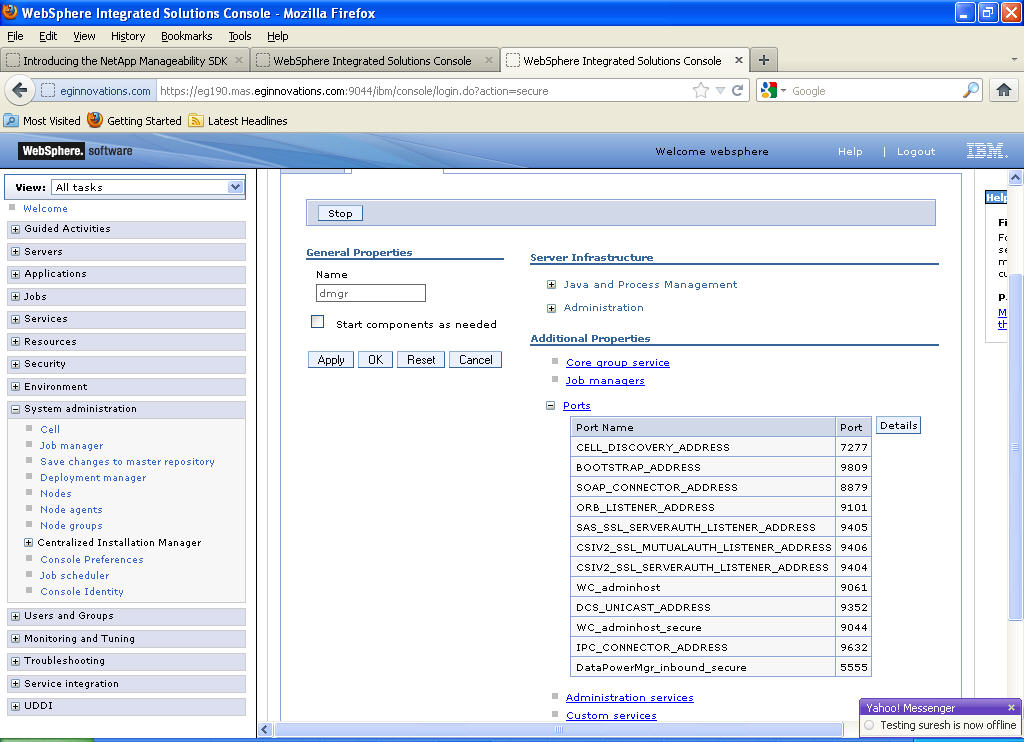Open Latest Headlines feed bookmark

point(238,121)
